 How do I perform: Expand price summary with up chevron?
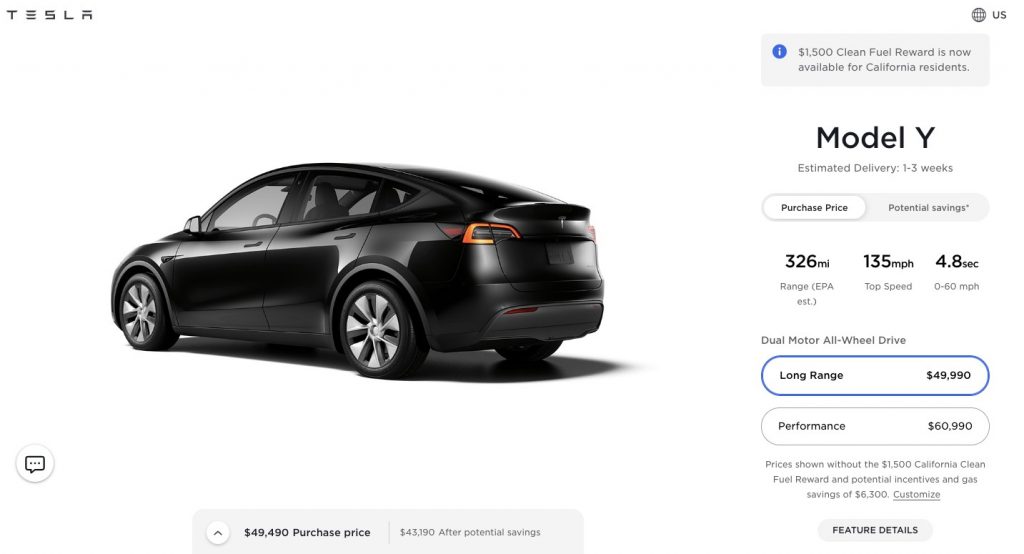tap(218, 532)
